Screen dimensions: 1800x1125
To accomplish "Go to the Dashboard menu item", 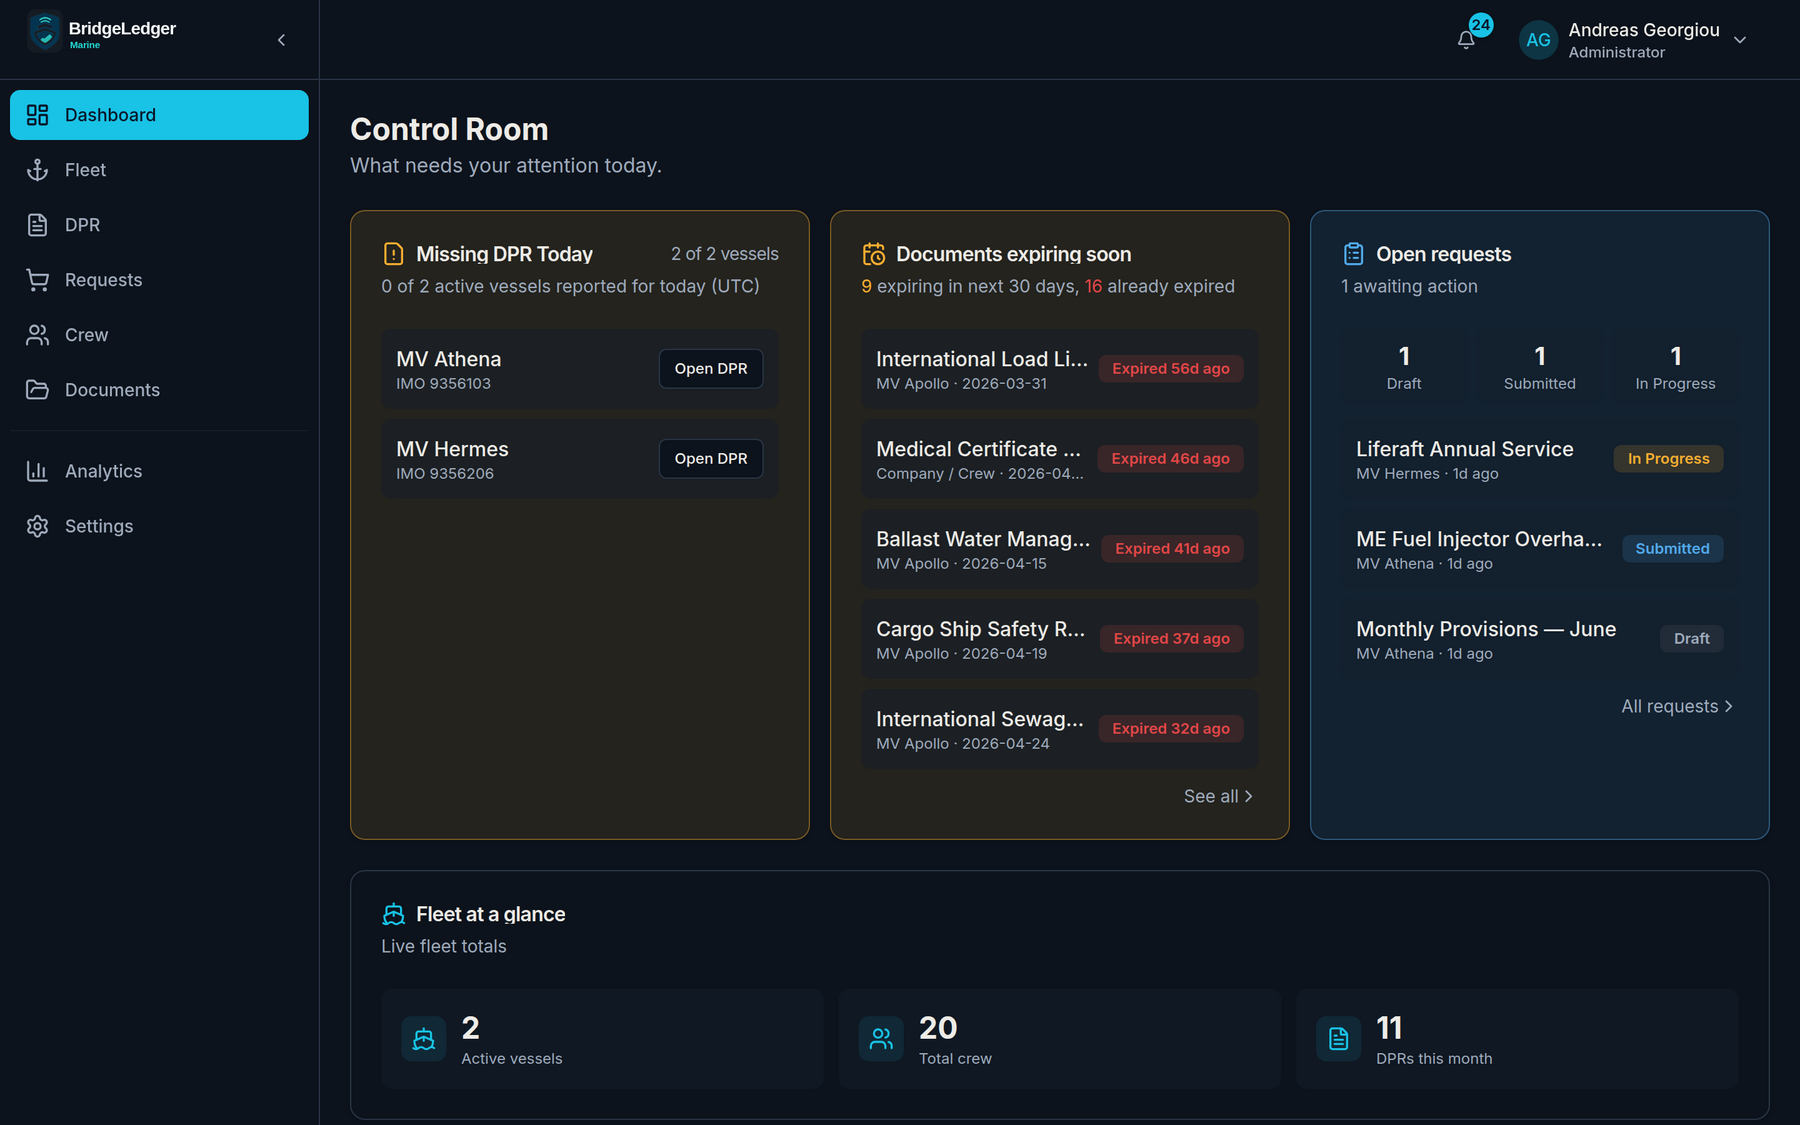I will click(159, 115).
